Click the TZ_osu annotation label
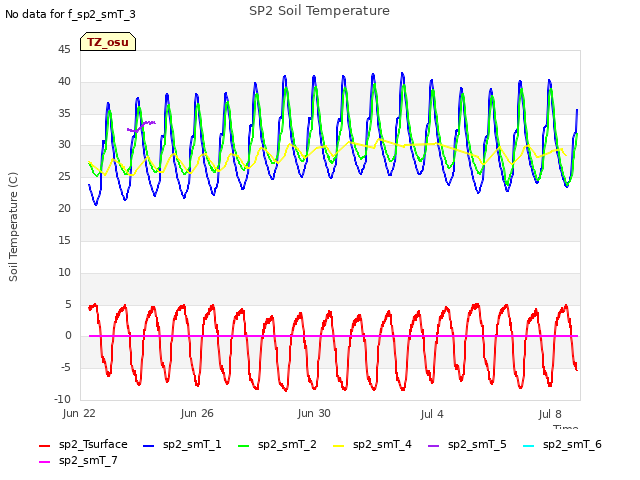The image size is (640, 480). point(108,42)
